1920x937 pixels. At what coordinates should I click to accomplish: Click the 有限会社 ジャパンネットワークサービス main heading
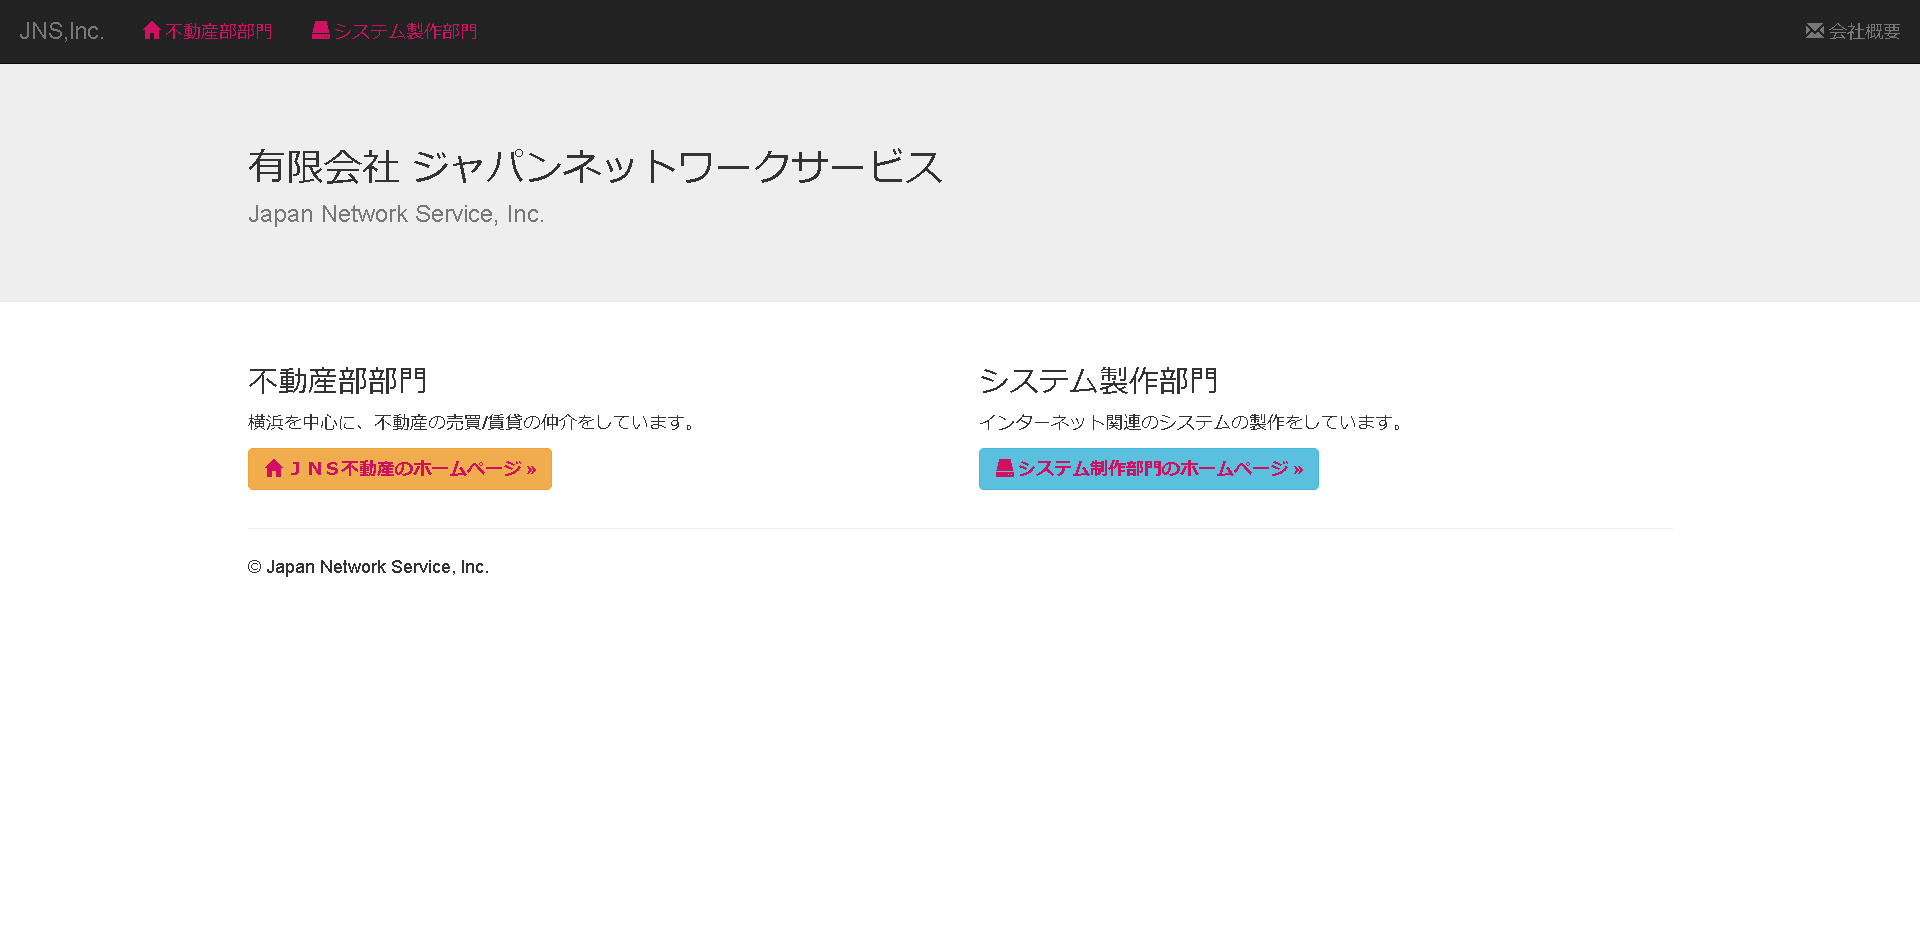(x=595, y=167)
